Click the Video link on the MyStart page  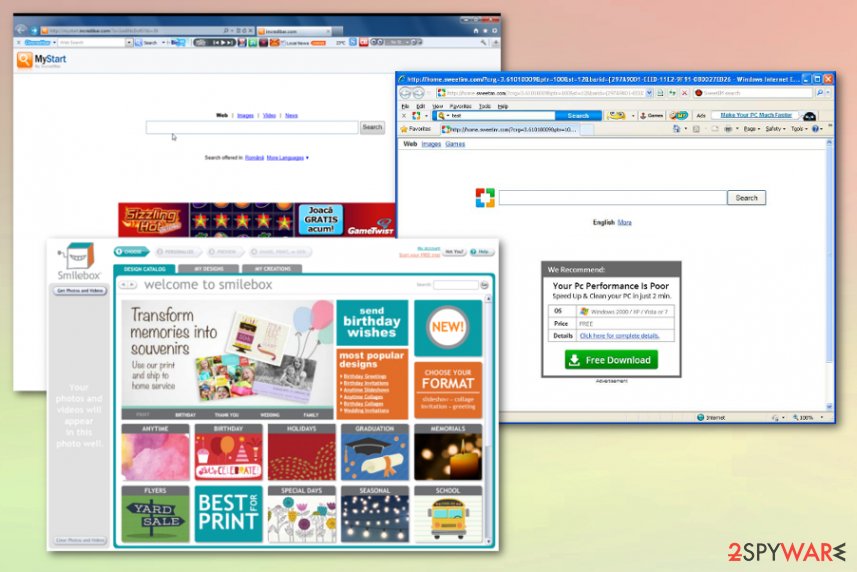(x=269, y=115)
